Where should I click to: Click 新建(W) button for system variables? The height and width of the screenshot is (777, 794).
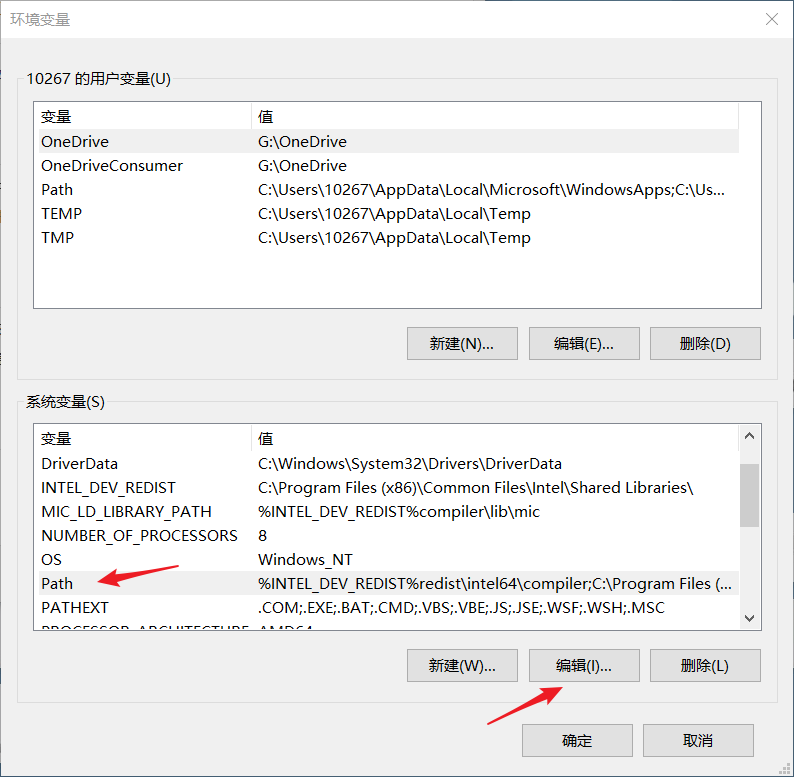tap(462, 666)
